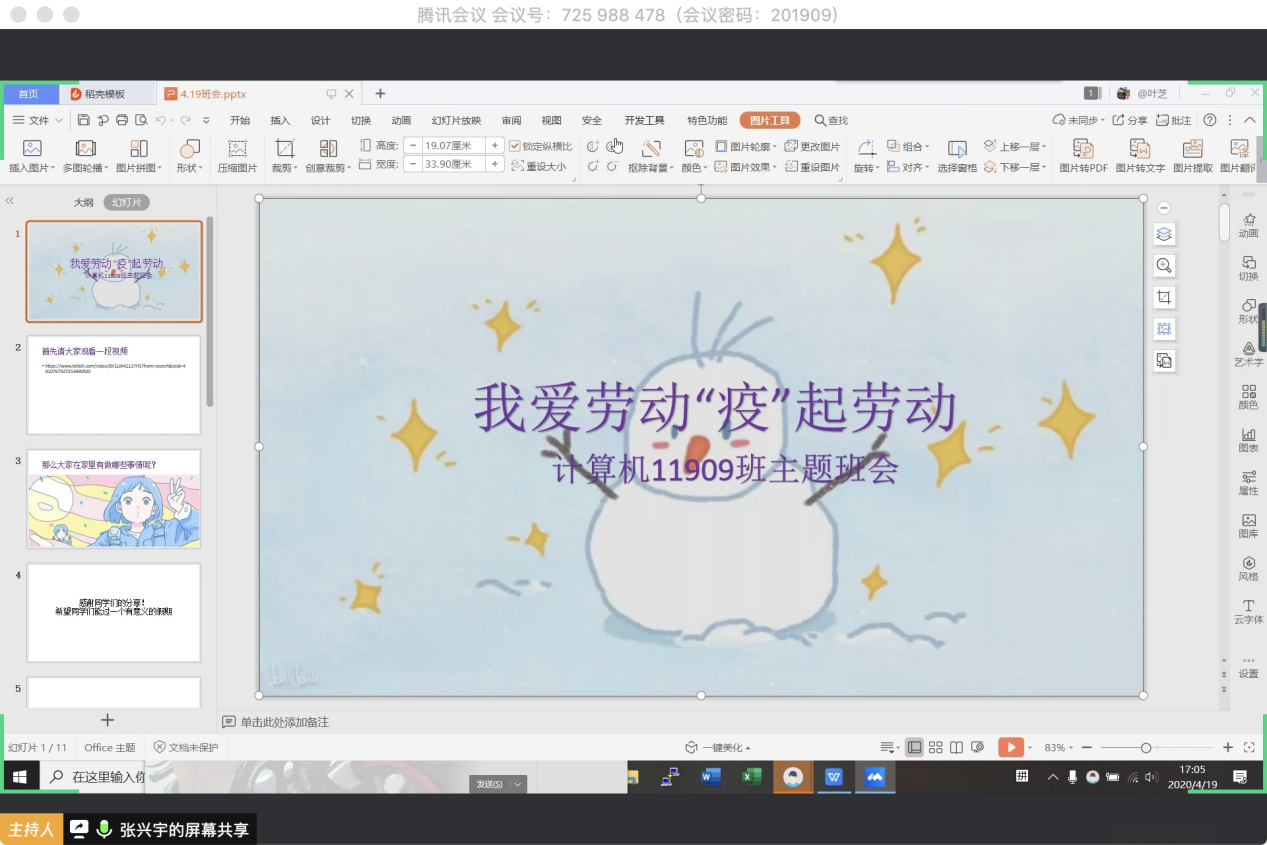This screenshot has height=845, width=1267.
Task: Open the Gallery (图库) side panel
Action: (x=1248, y=526)
